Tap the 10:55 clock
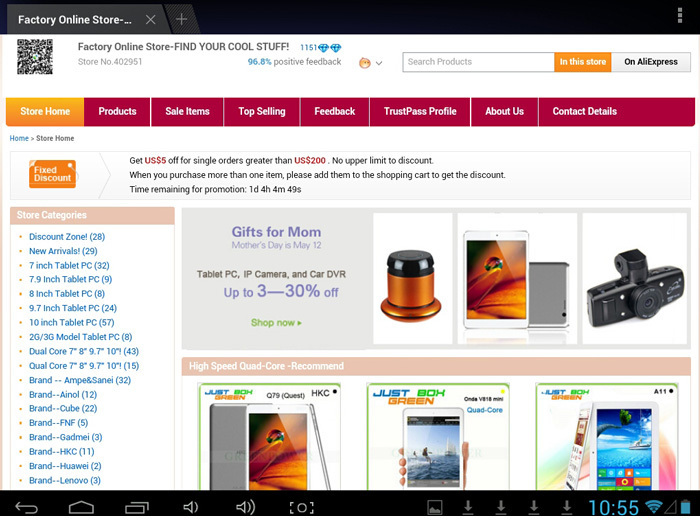The image size is (700, 524). click(x=613, y=507)
